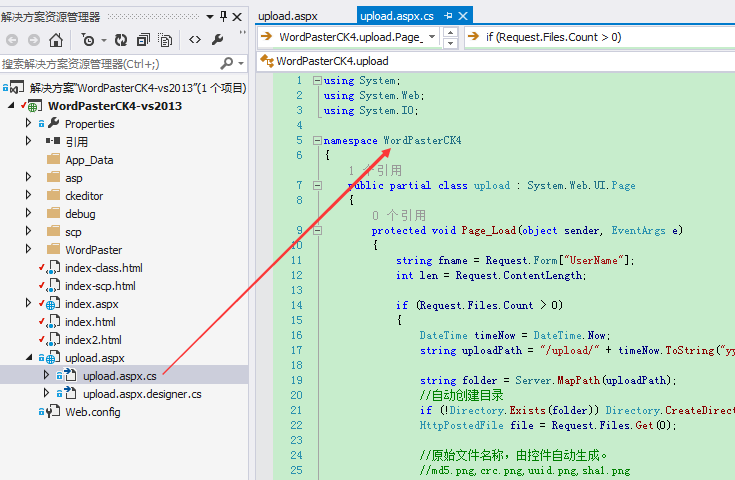Click the upload.aspx.cs C# file icon
The height and width of the screenshot is (480, 735).
coord(70,375)
